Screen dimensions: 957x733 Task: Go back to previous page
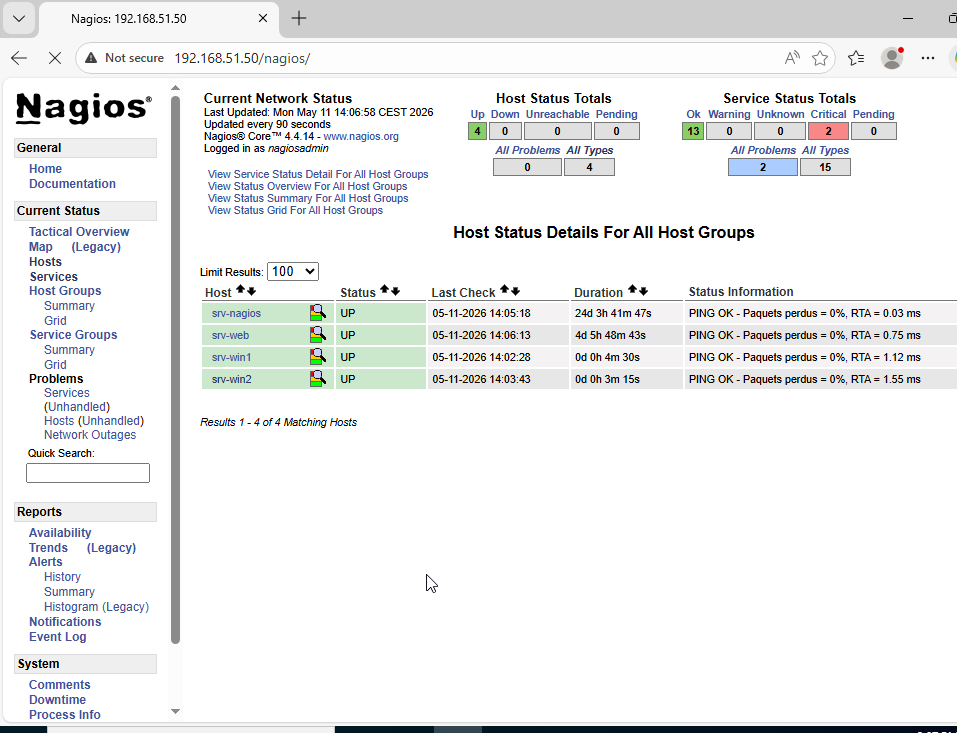click(x=19, y=58)
